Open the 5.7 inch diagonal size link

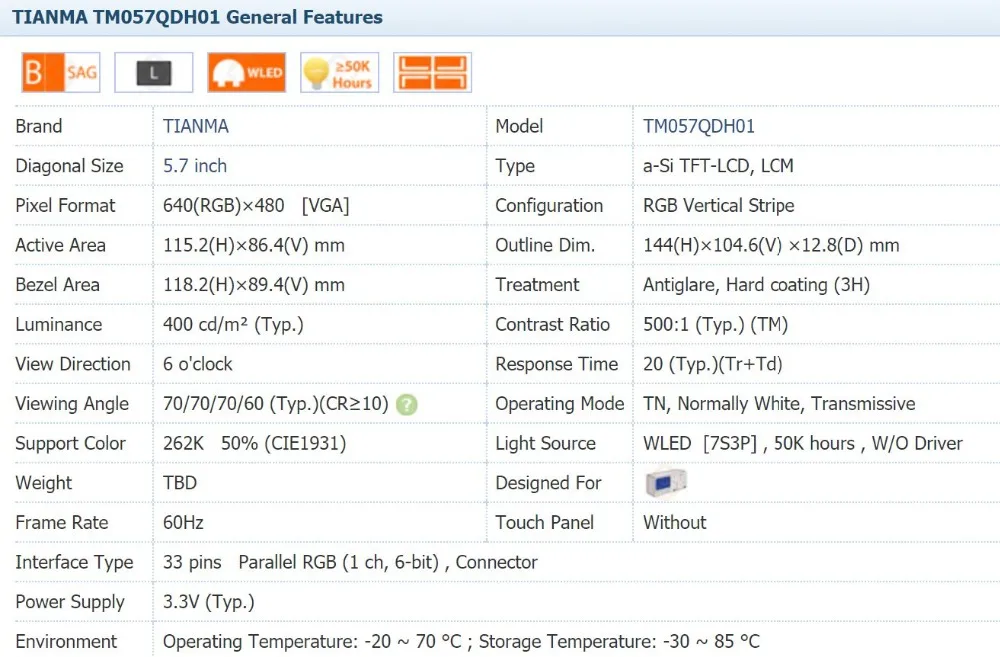tap(195, 166)
